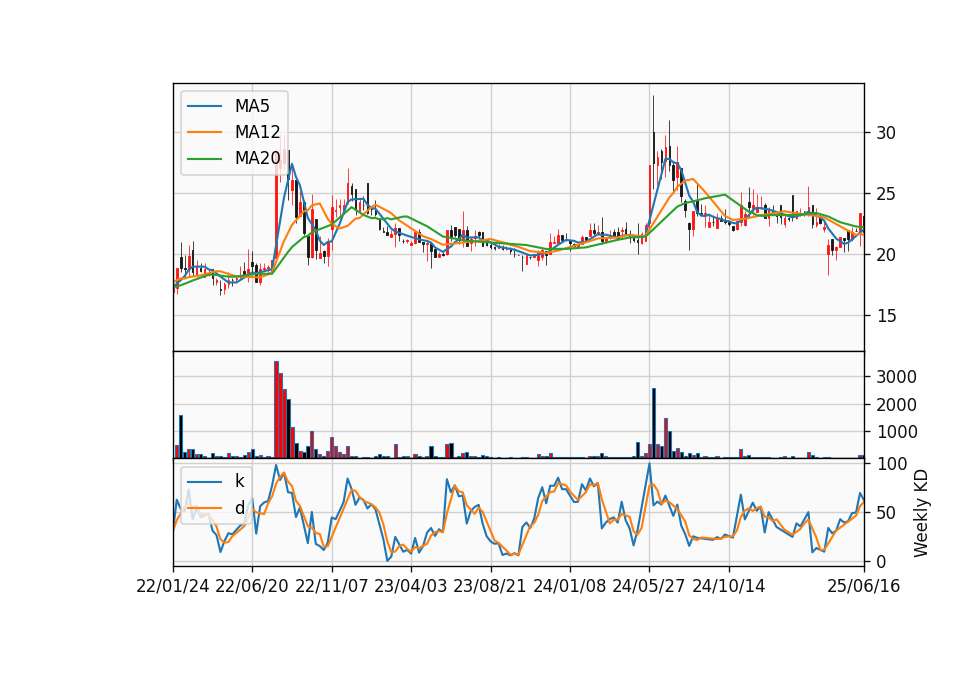Click the tallest red volume bar
Screen dimensions: 960x690
pyautogui.click(x=276, y=410)
